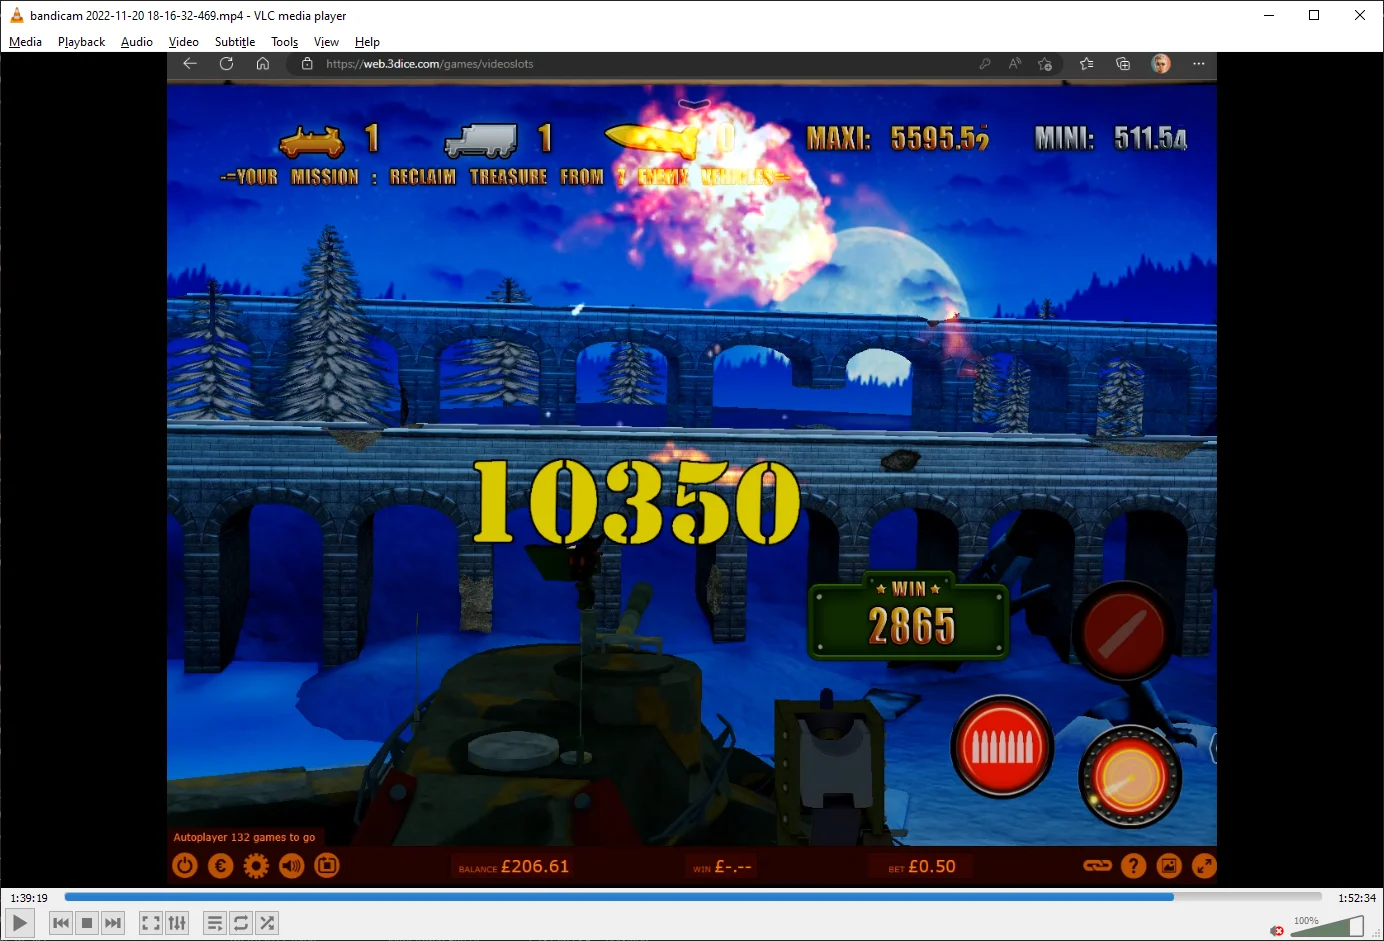Click the elapsed time 1:39:19 label
The image size is (1384, 941).
click(x=29, y=898)
